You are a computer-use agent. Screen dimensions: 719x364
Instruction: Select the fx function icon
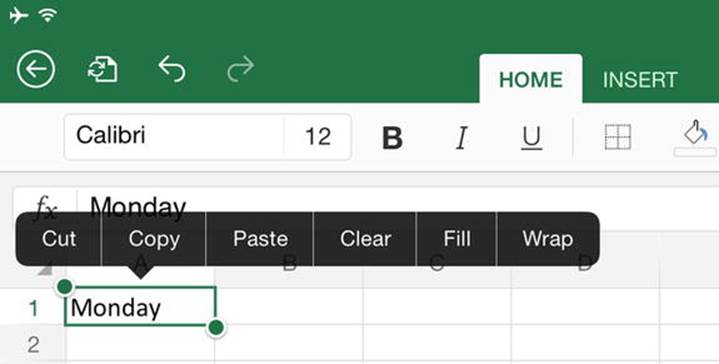click(46, 206)
